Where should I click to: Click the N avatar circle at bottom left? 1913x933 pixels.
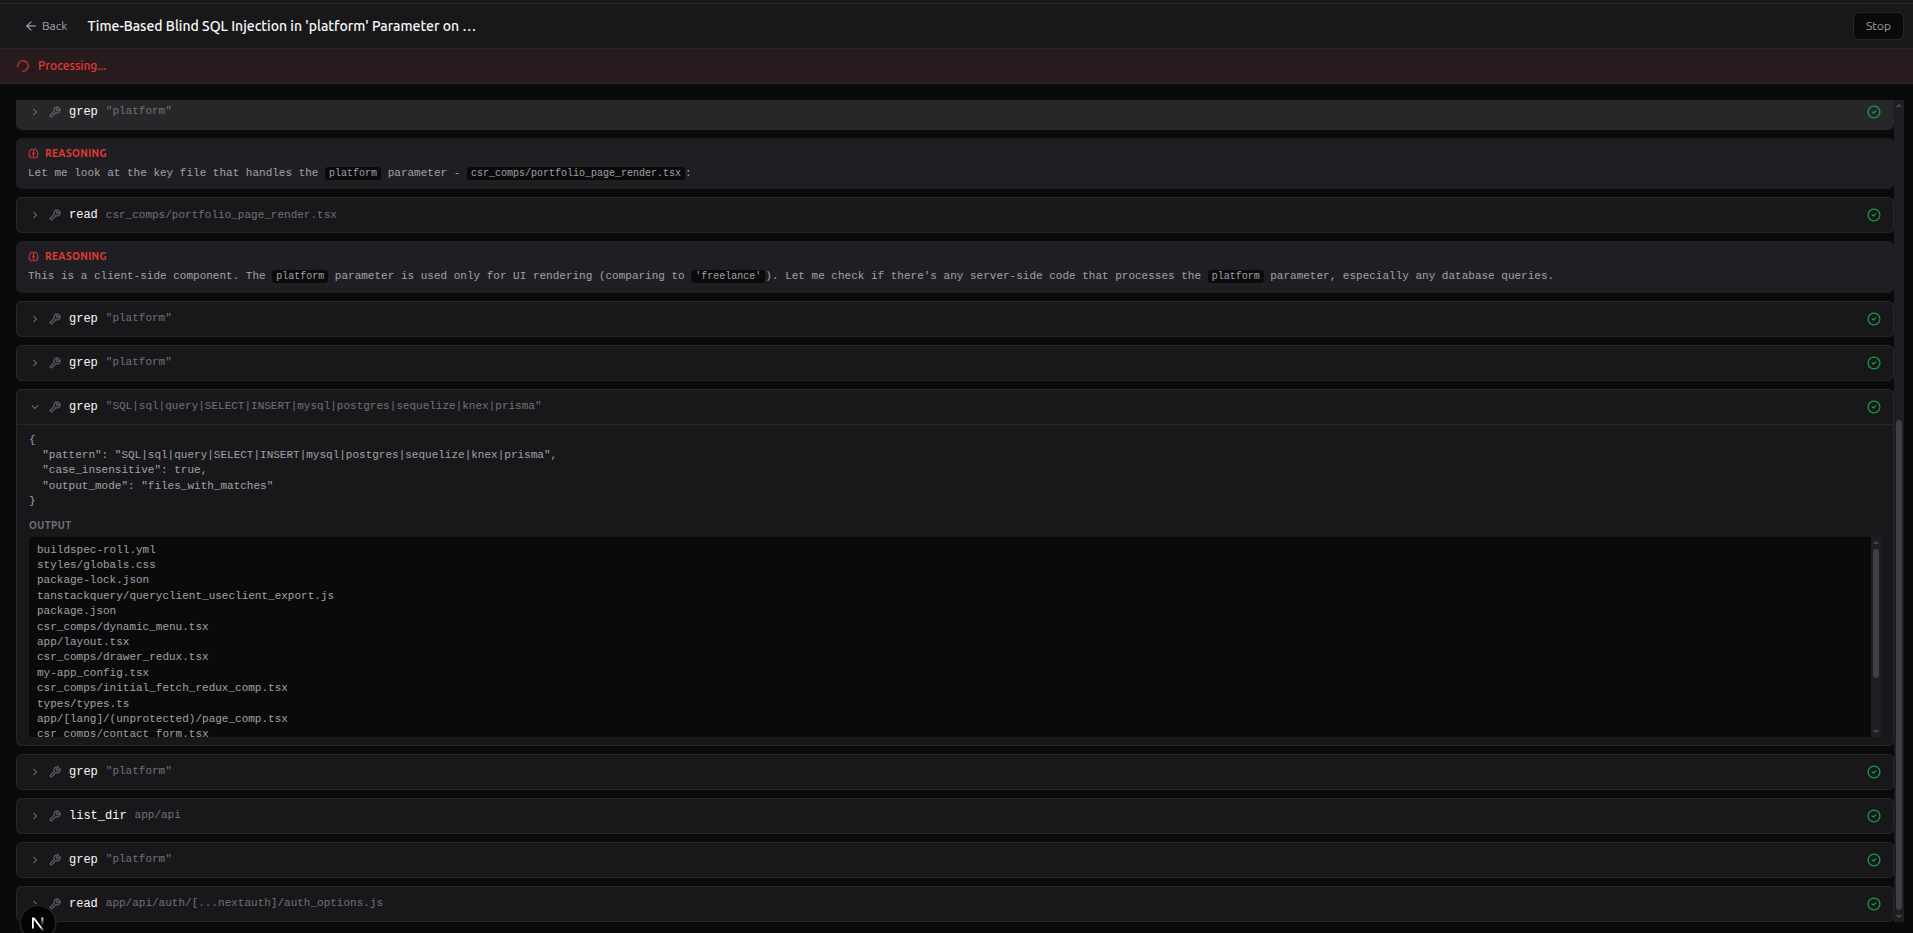pyautogui.click(x=37, y=920)
